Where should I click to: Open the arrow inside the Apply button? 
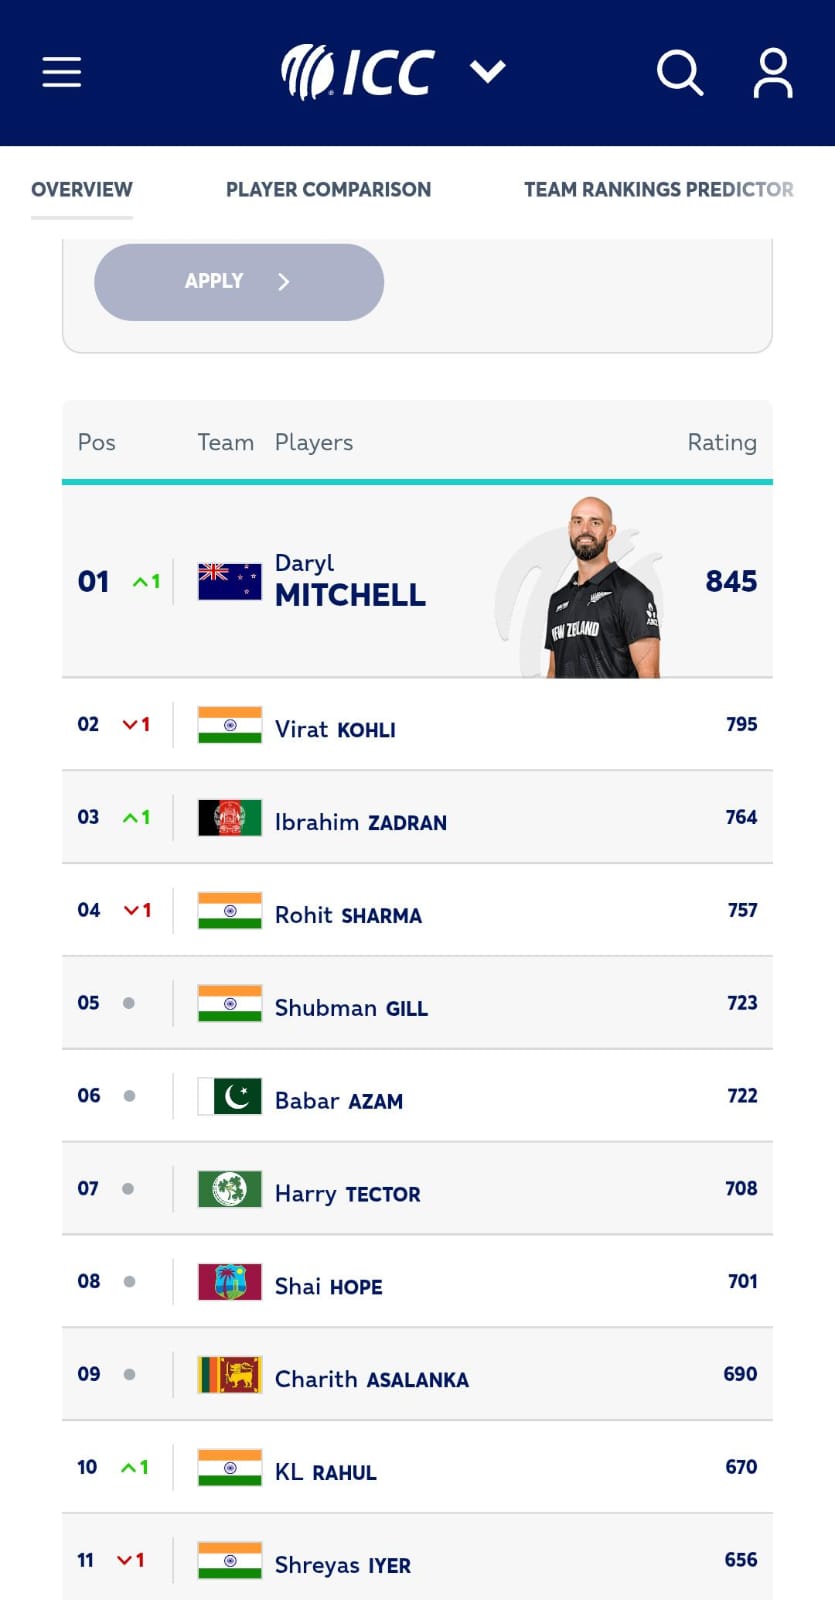[283, 282]
